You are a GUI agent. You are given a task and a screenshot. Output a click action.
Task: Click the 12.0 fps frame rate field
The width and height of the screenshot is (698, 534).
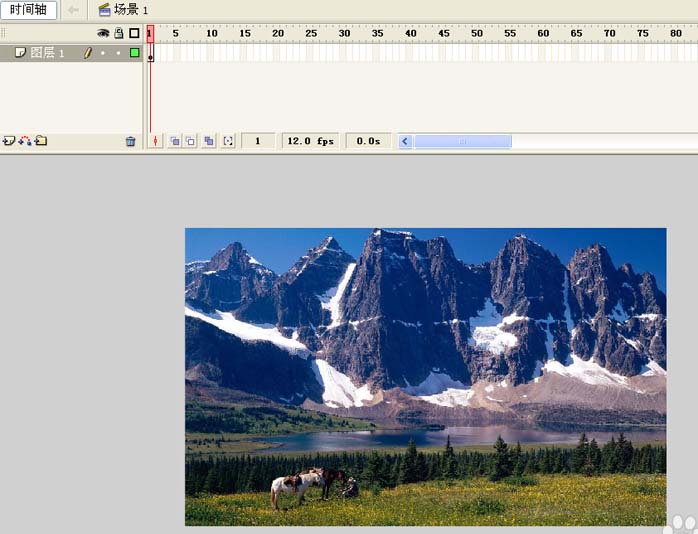point(310,141)
